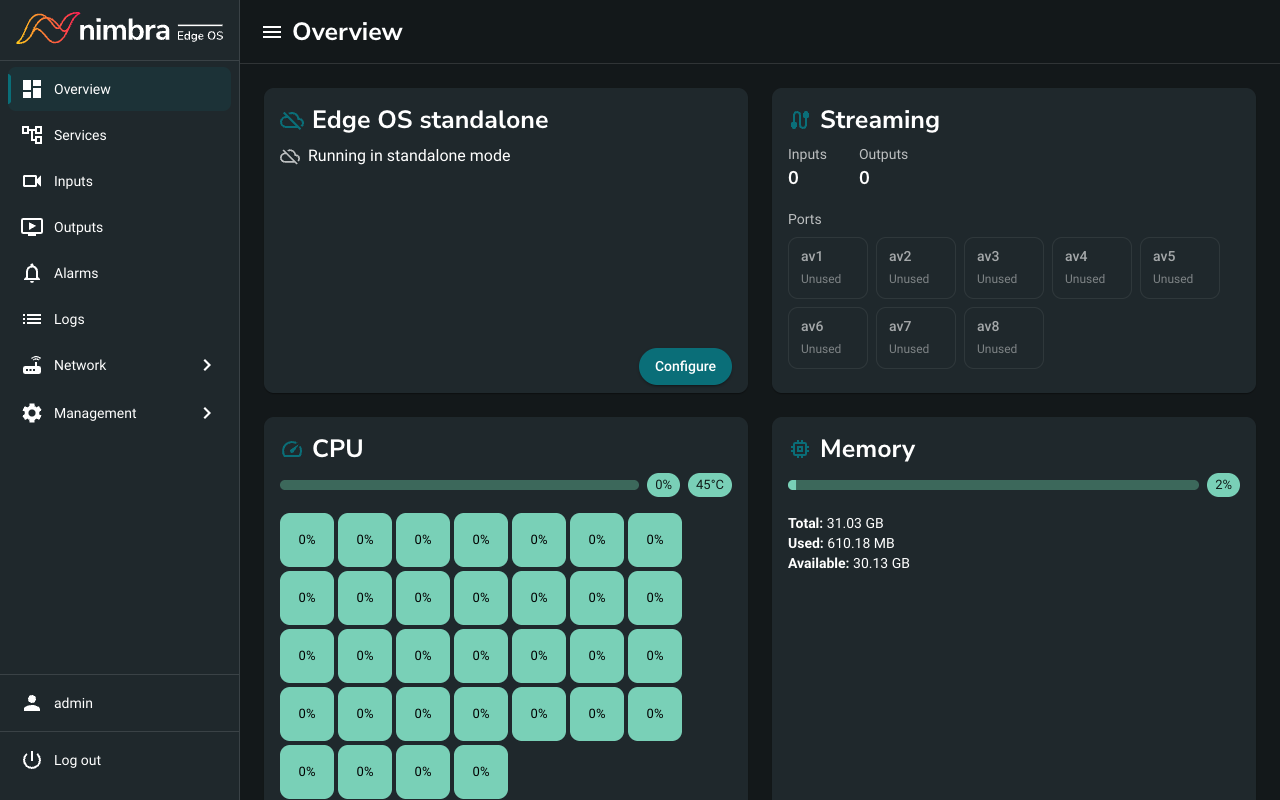Click the Log out power icon
The height and width of the screenshot is (800, 1280).
pyautogui.click(x=32, y=760)
